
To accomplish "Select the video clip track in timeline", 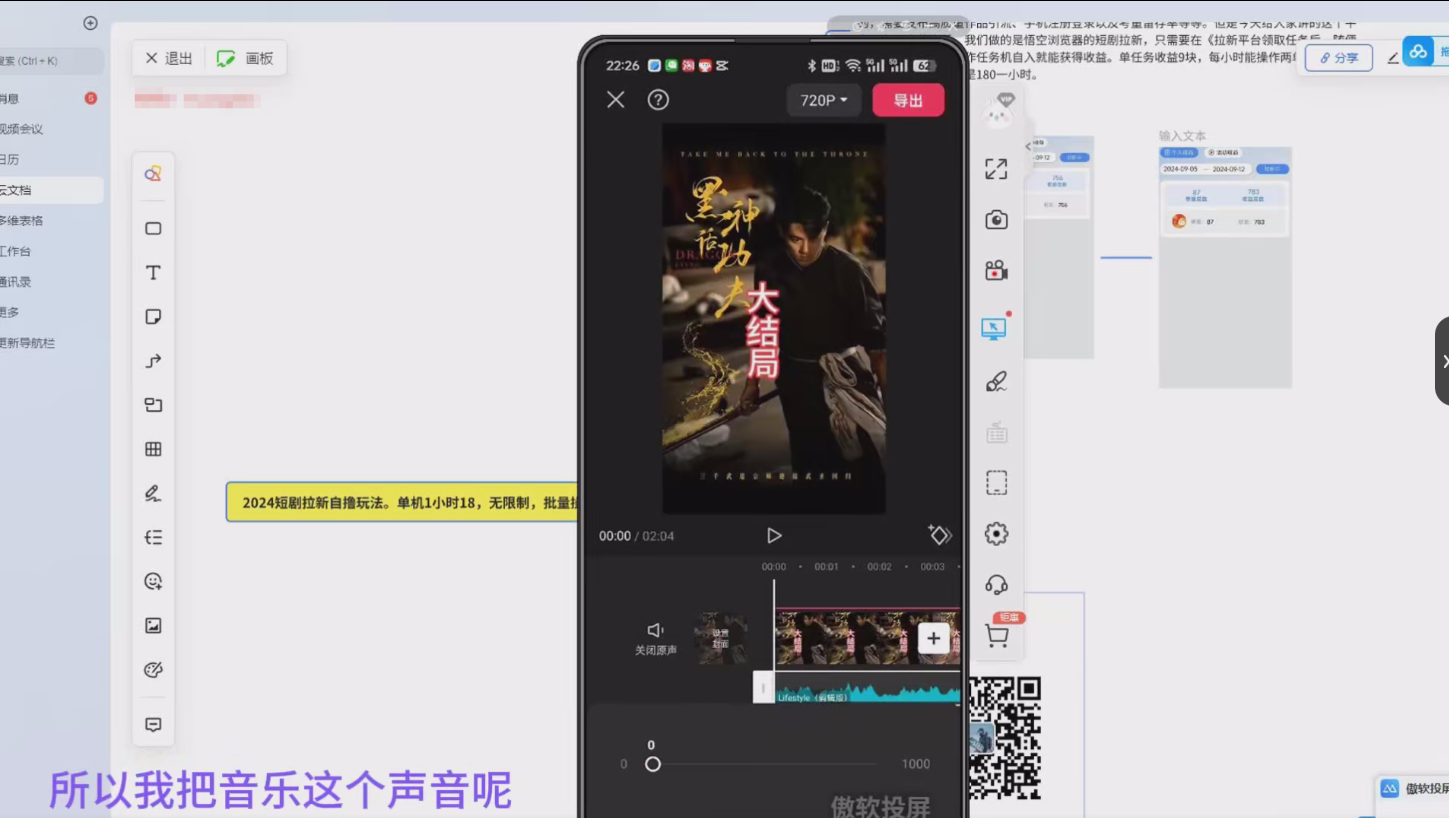I will (867, 637).
